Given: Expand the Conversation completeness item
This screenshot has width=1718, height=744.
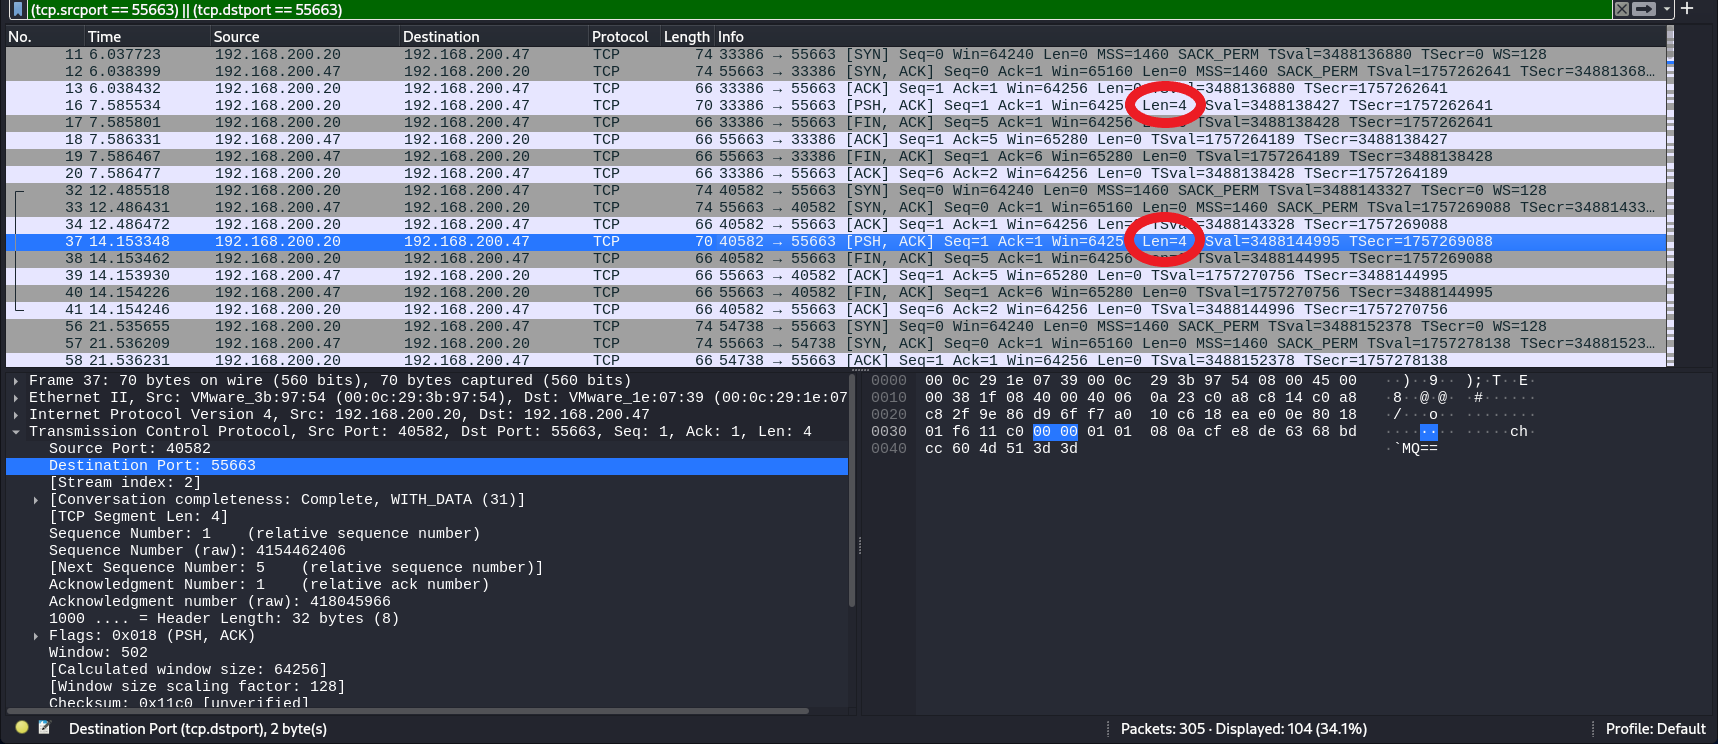Looking at the screenshot, I should [36, 500].
